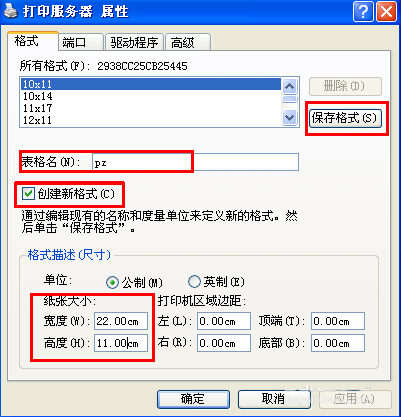Click the 高度 height input field

point(121,343)
